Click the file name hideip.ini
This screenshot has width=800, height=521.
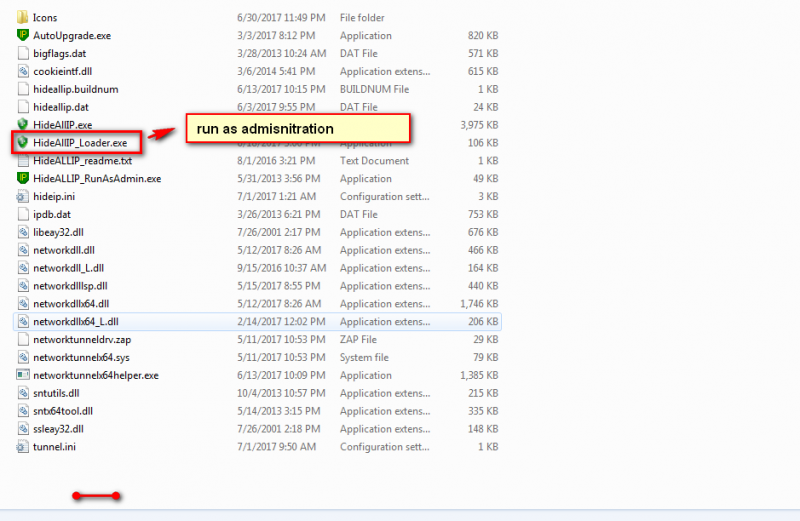click(54, 196)
